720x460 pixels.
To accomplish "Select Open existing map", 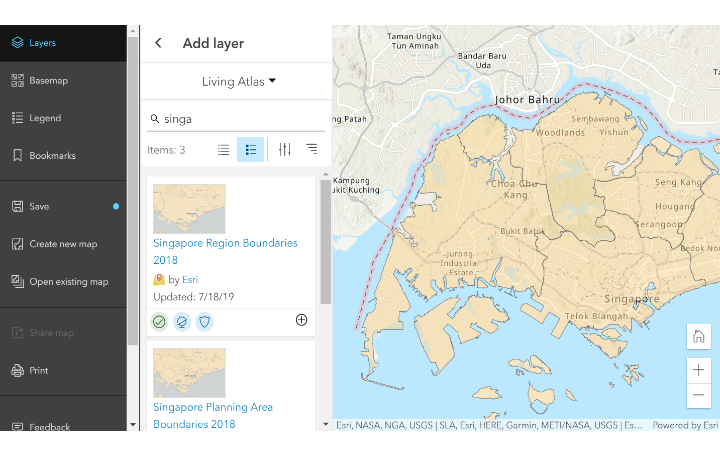I will click(x=63, y=282).
